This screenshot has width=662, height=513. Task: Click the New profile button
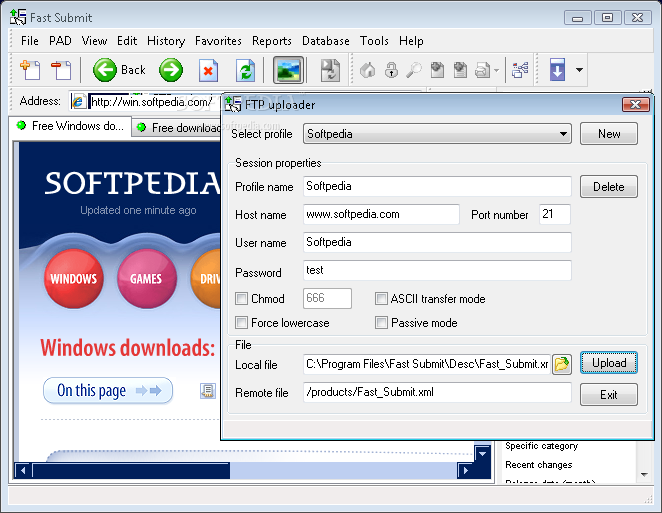tap(609, 134)
